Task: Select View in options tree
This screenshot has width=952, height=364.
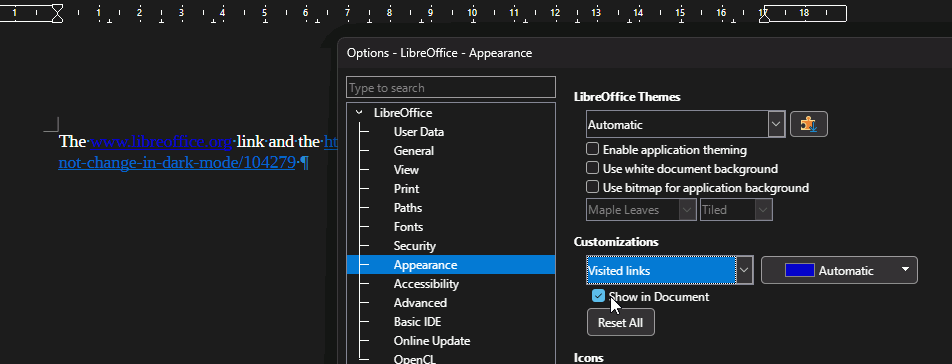Action: coord(406,169)
